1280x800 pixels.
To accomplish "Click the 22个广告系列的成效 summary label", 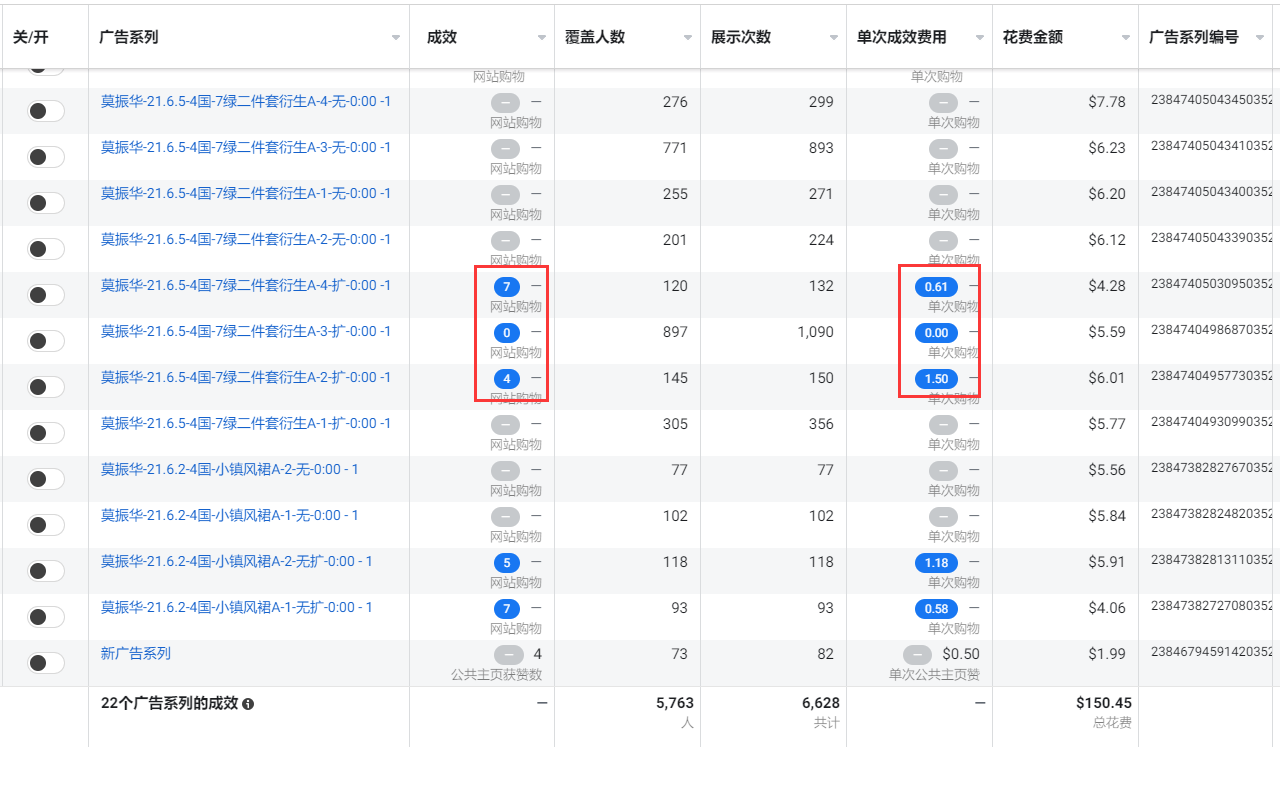I will tap(169, 704).
